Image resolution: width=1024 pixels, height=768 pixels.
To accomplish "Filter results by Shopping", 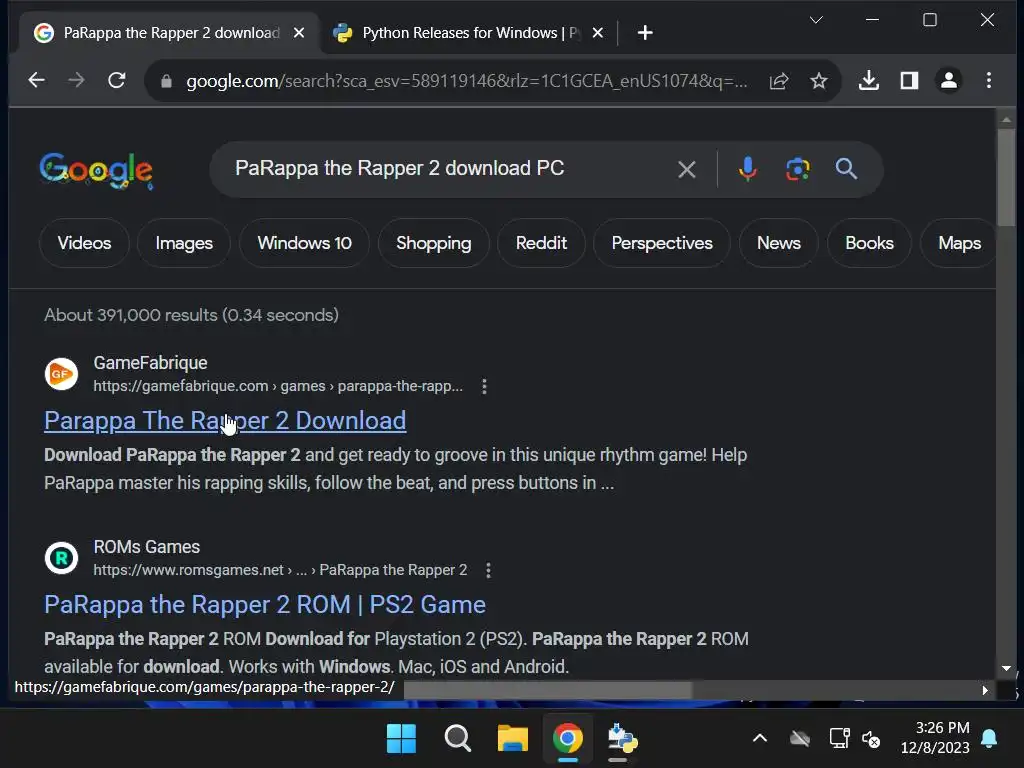I will (434, 243).
